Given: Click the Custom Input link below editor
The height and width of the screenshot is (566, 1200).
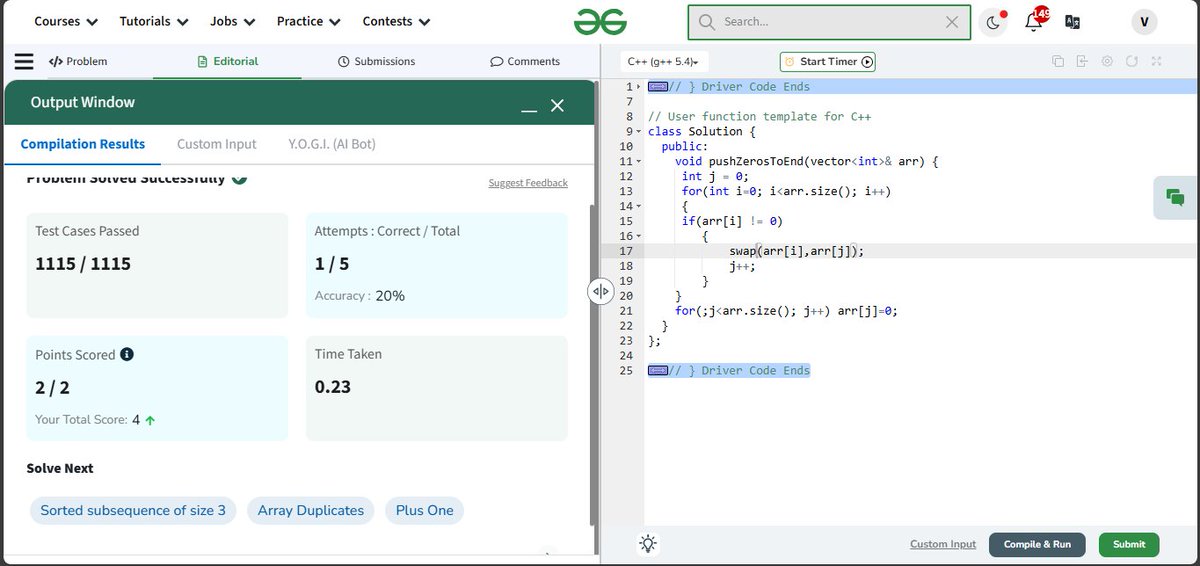Looking at the screenshot, I should [943, 544].
